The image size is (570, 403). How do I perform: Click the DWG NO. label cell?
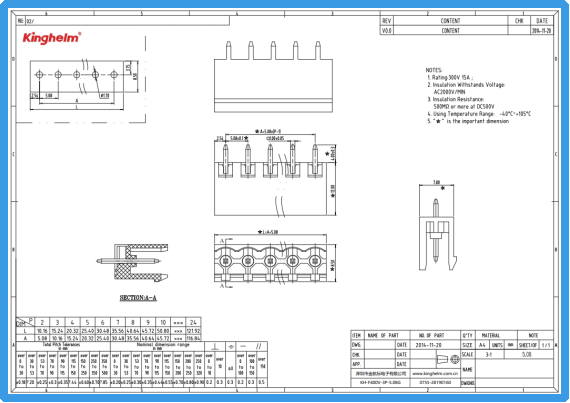click(x=467, y=383)
